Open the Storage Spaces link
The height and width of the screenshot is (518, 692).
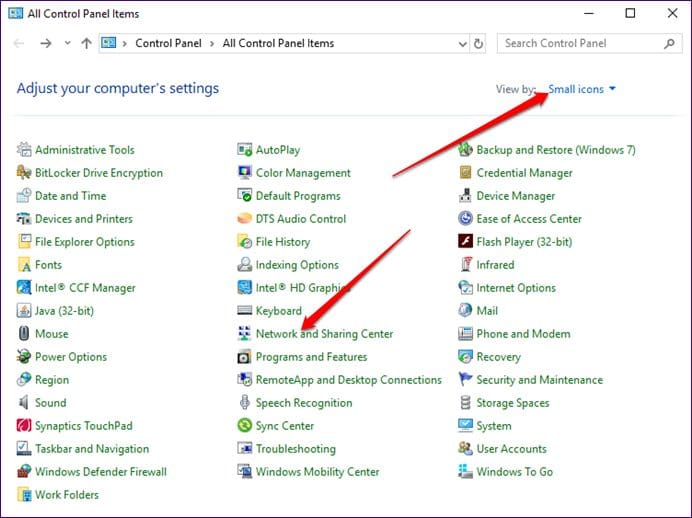pyautogui.click(x=513, y=402)
